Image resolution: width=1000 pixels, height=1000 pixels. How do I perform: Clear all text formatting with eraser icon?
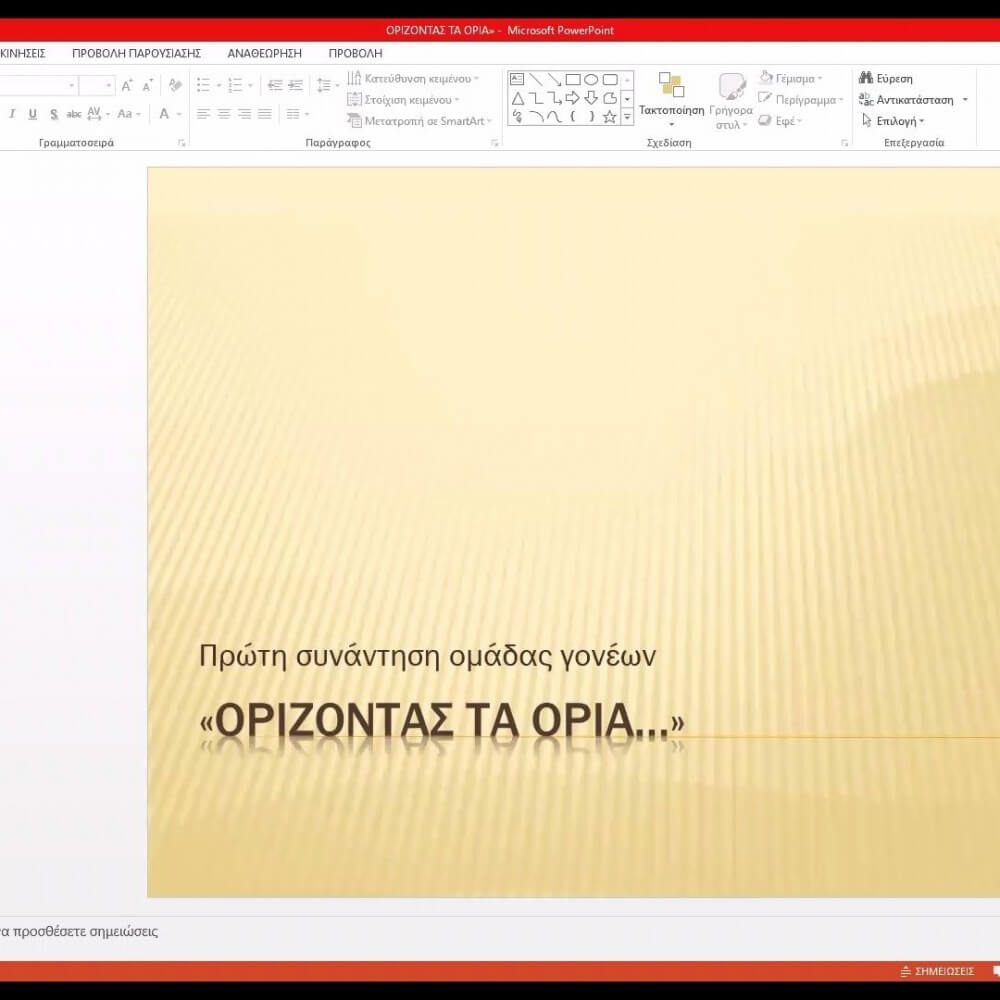coord(175,86)
